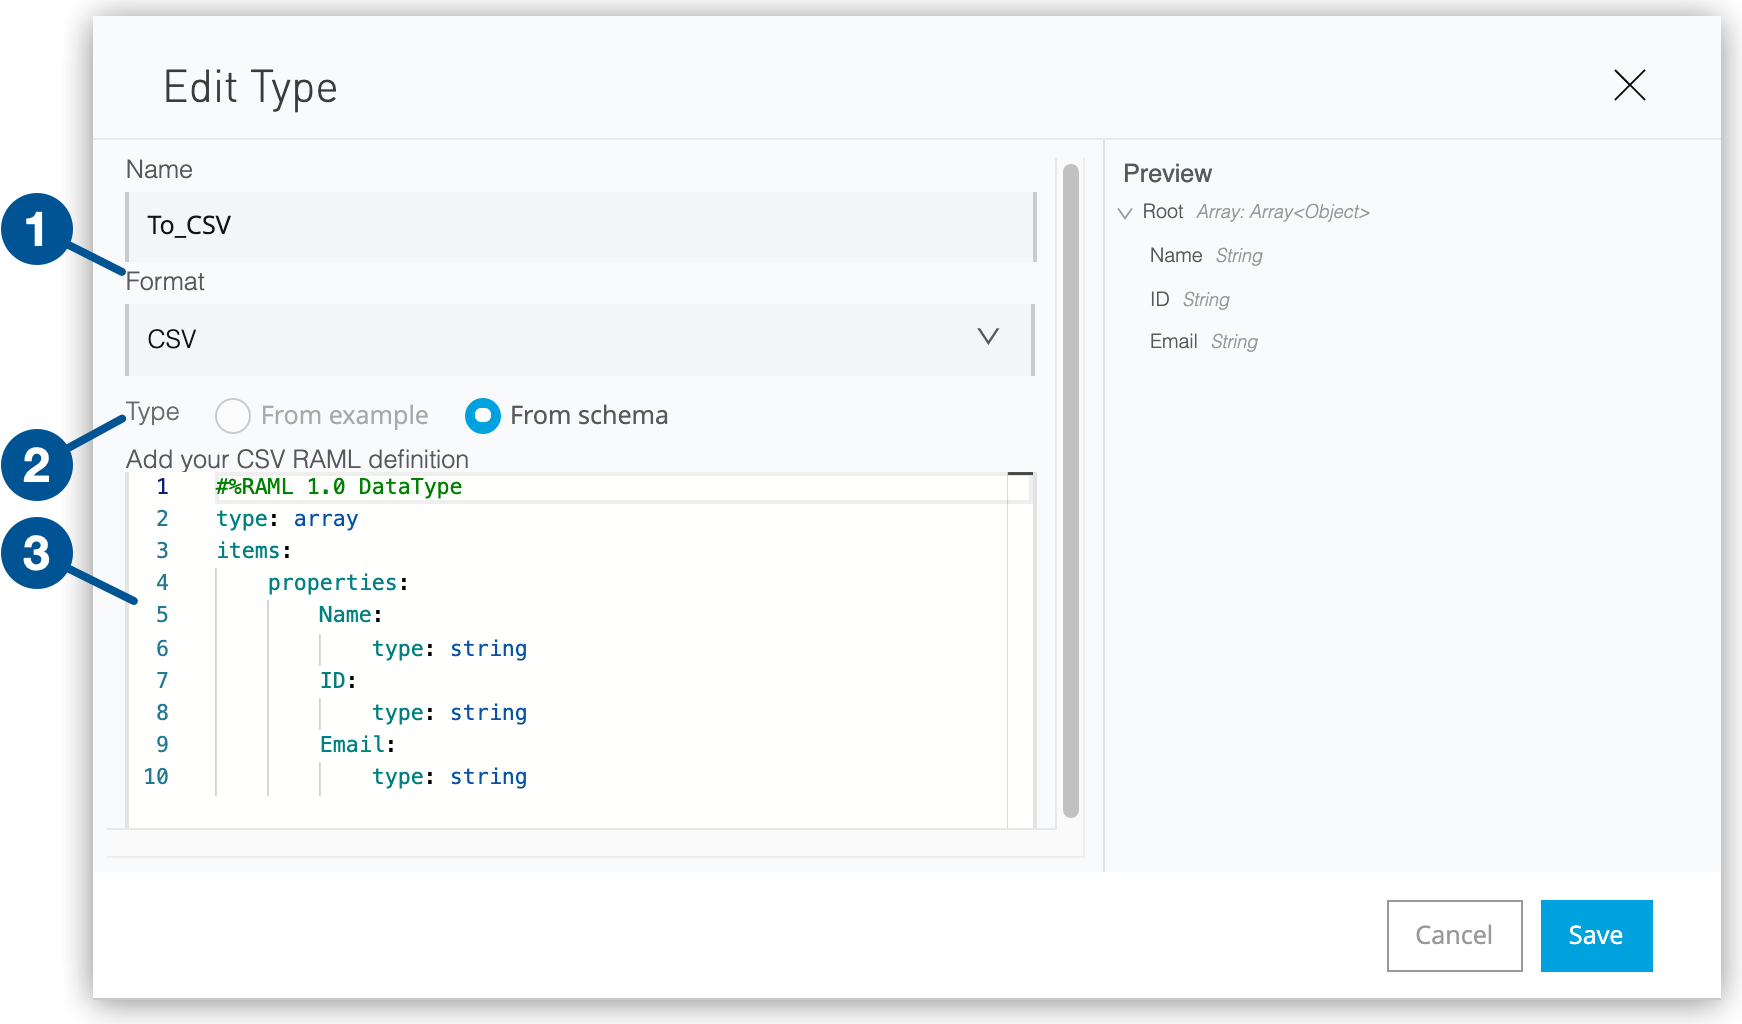Click the Root expand arrow in Preview
The height and width of the screenshot is (1024, 1742).
[1127, 212]
